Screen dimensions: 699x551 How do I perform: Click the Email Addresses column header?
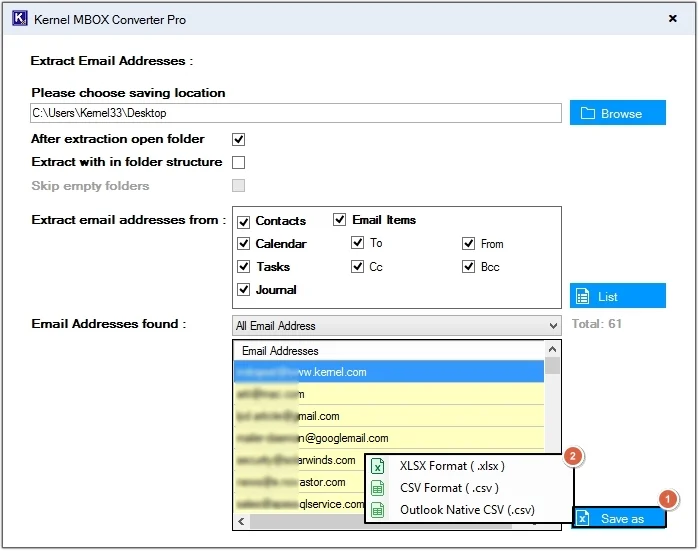(x=389, y=351)
